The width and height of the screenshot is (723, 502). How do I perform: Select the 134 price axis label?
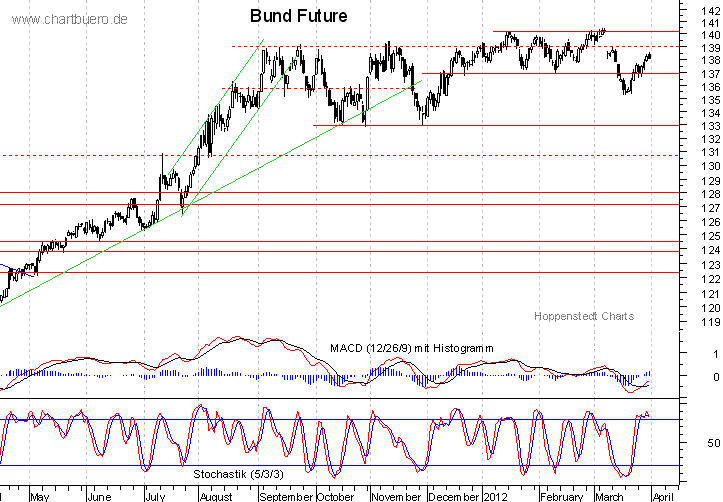tap(710, 112)
